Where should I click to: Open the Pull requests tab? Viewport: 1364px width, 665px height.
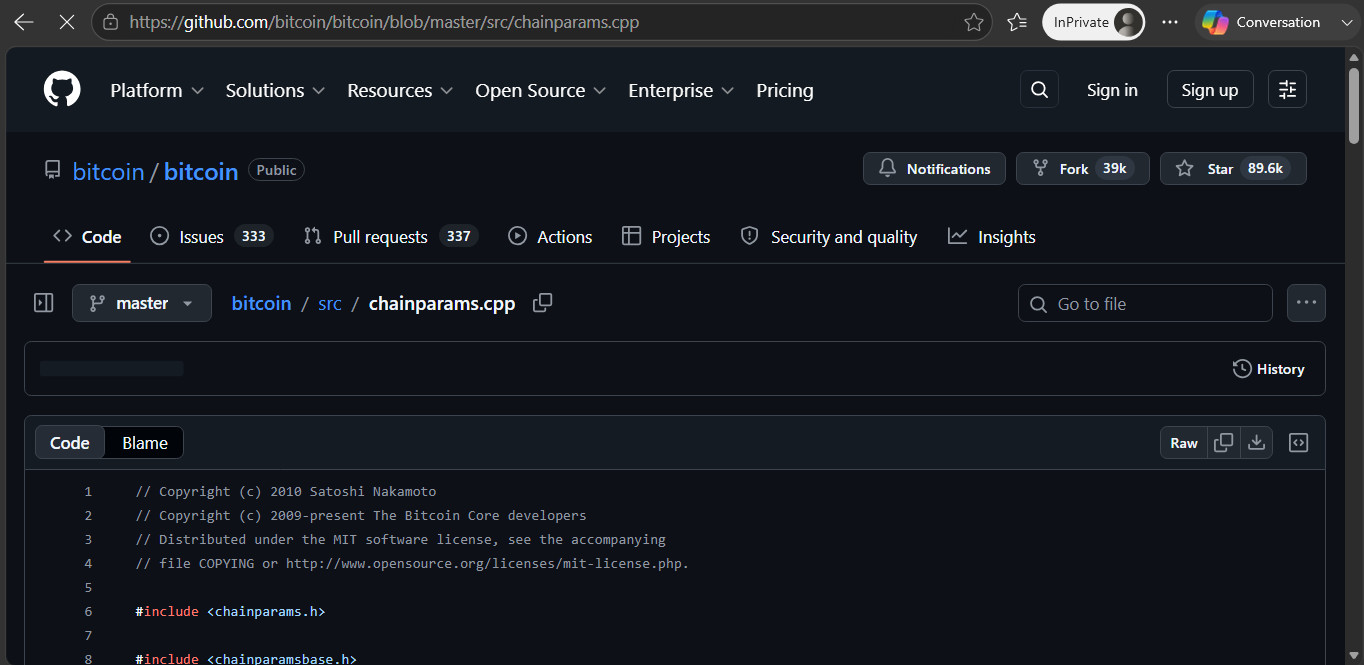click(x=391, y=237)
